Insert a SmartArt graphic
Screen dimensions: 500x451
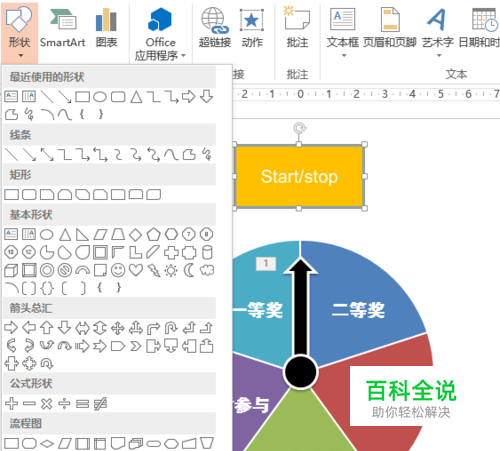[x=63, y=29]
